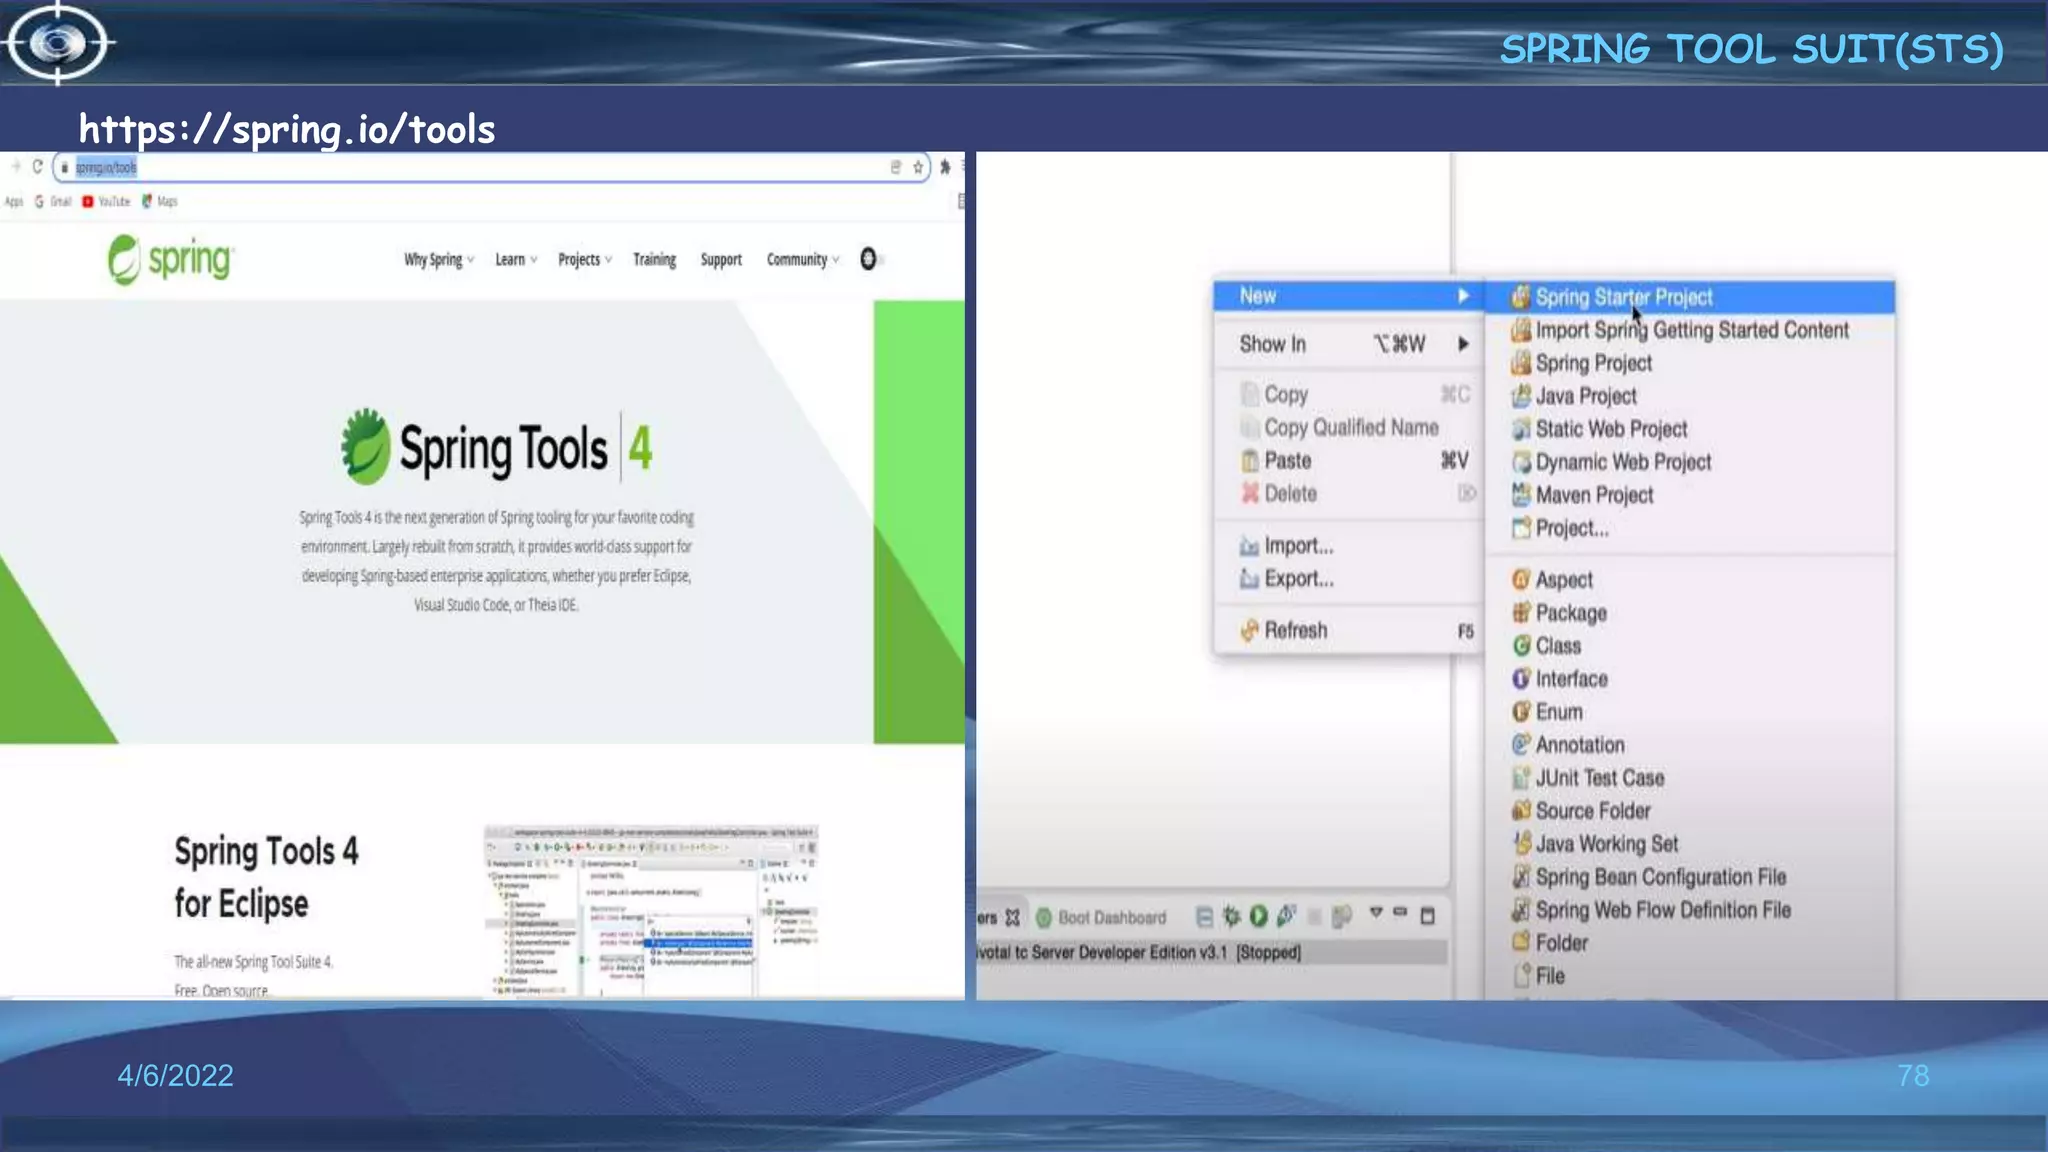The width and height of the screenshot is (2048, 1152).
Task: Open the generic Project... wizard entry
Action: (x=1689, y=528)
